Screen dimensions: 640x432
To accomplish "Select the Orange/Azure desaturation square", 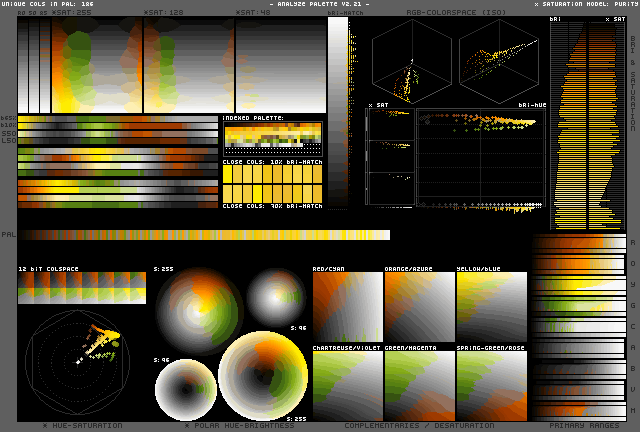I will coord(418,306).
